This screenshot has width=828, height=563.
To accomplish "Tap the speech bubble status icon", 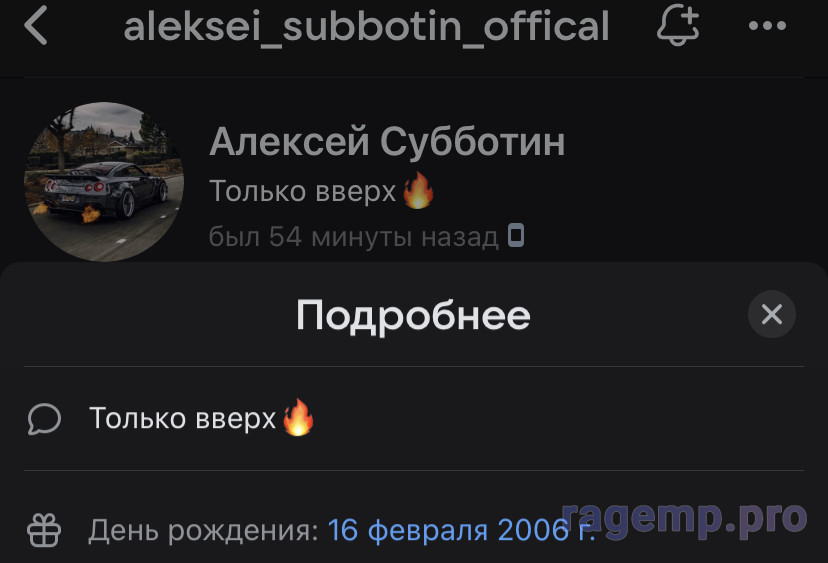I will 44,419.
